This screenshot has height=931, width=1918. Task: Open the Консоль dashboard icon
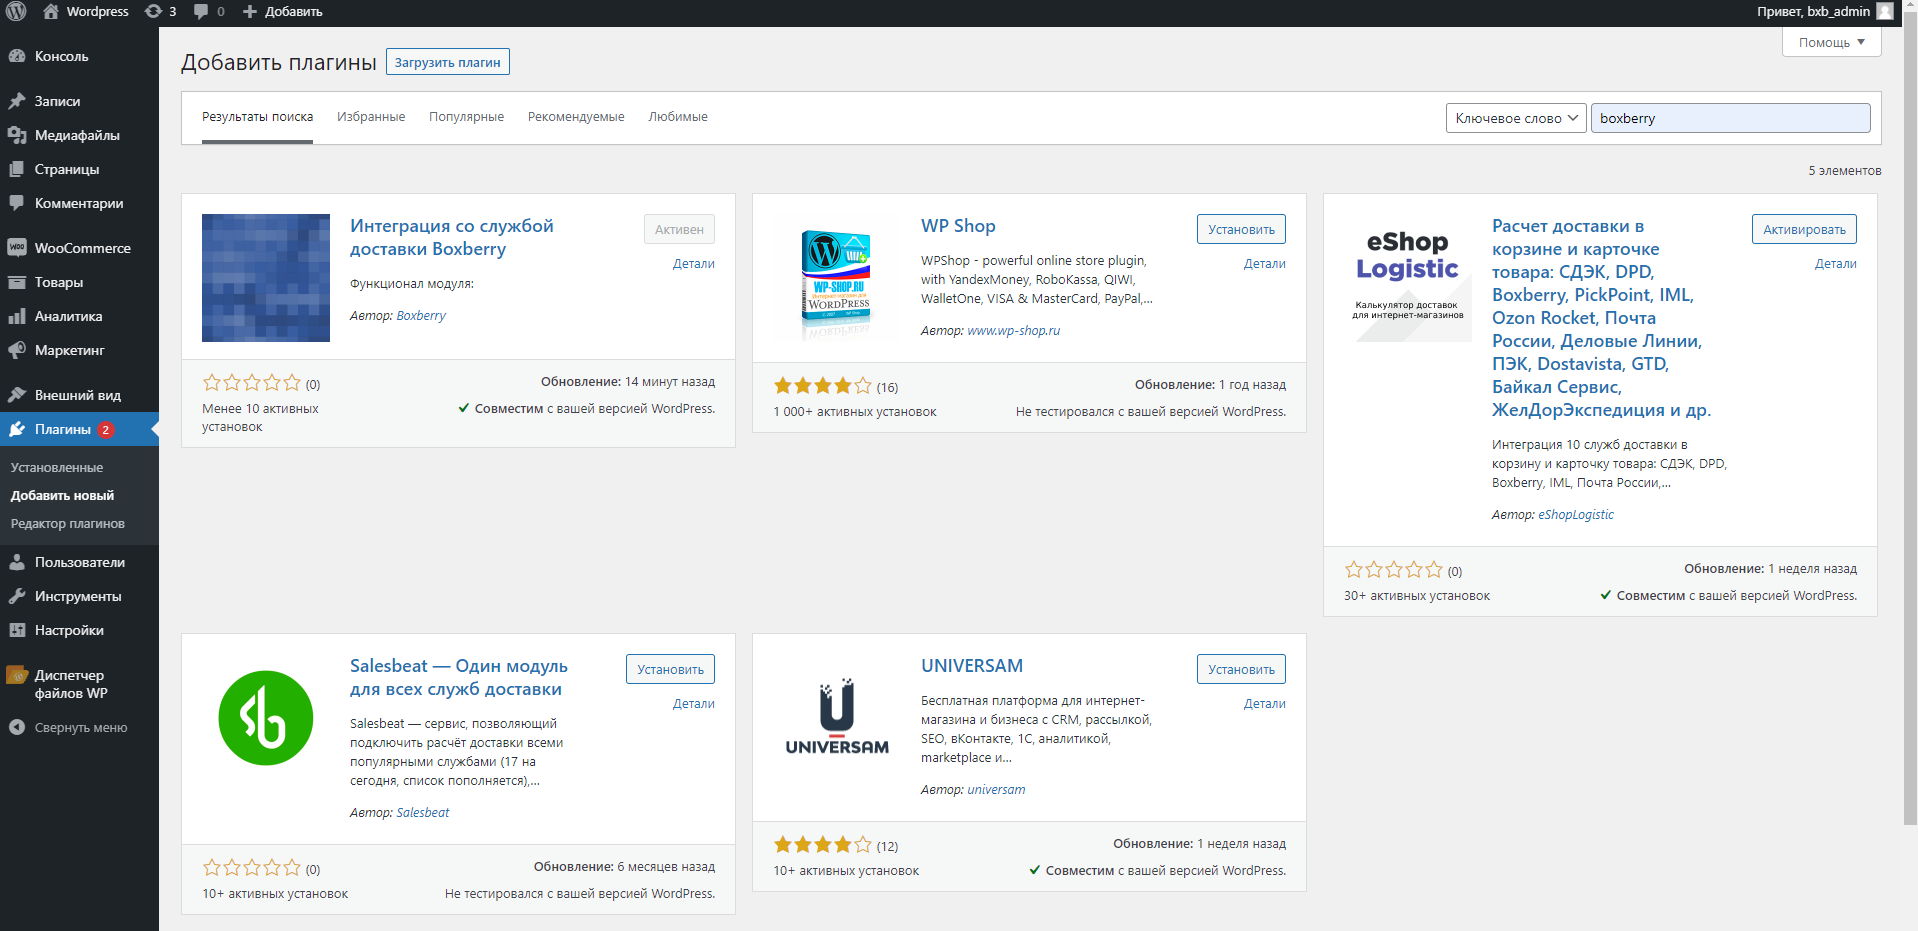[17, 56]
